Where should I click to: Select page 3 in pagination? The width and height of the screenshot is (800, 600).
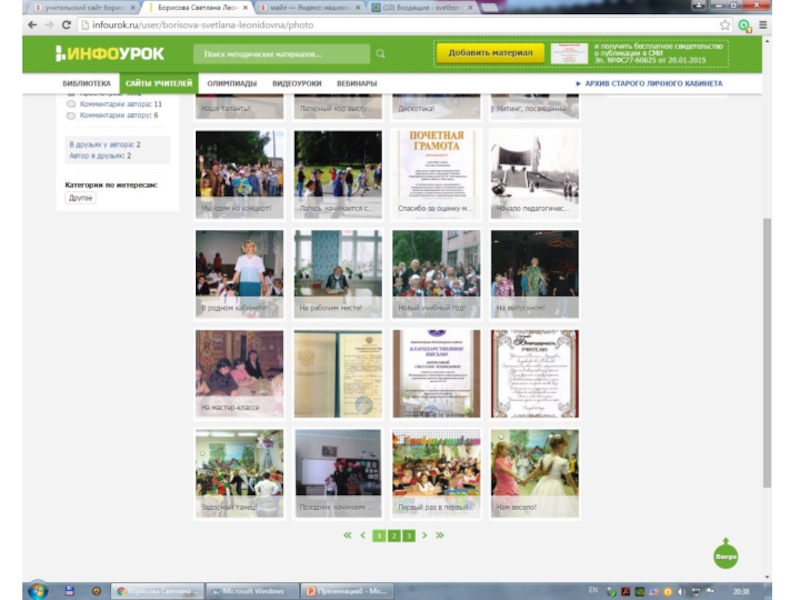(x=409, y=536)
